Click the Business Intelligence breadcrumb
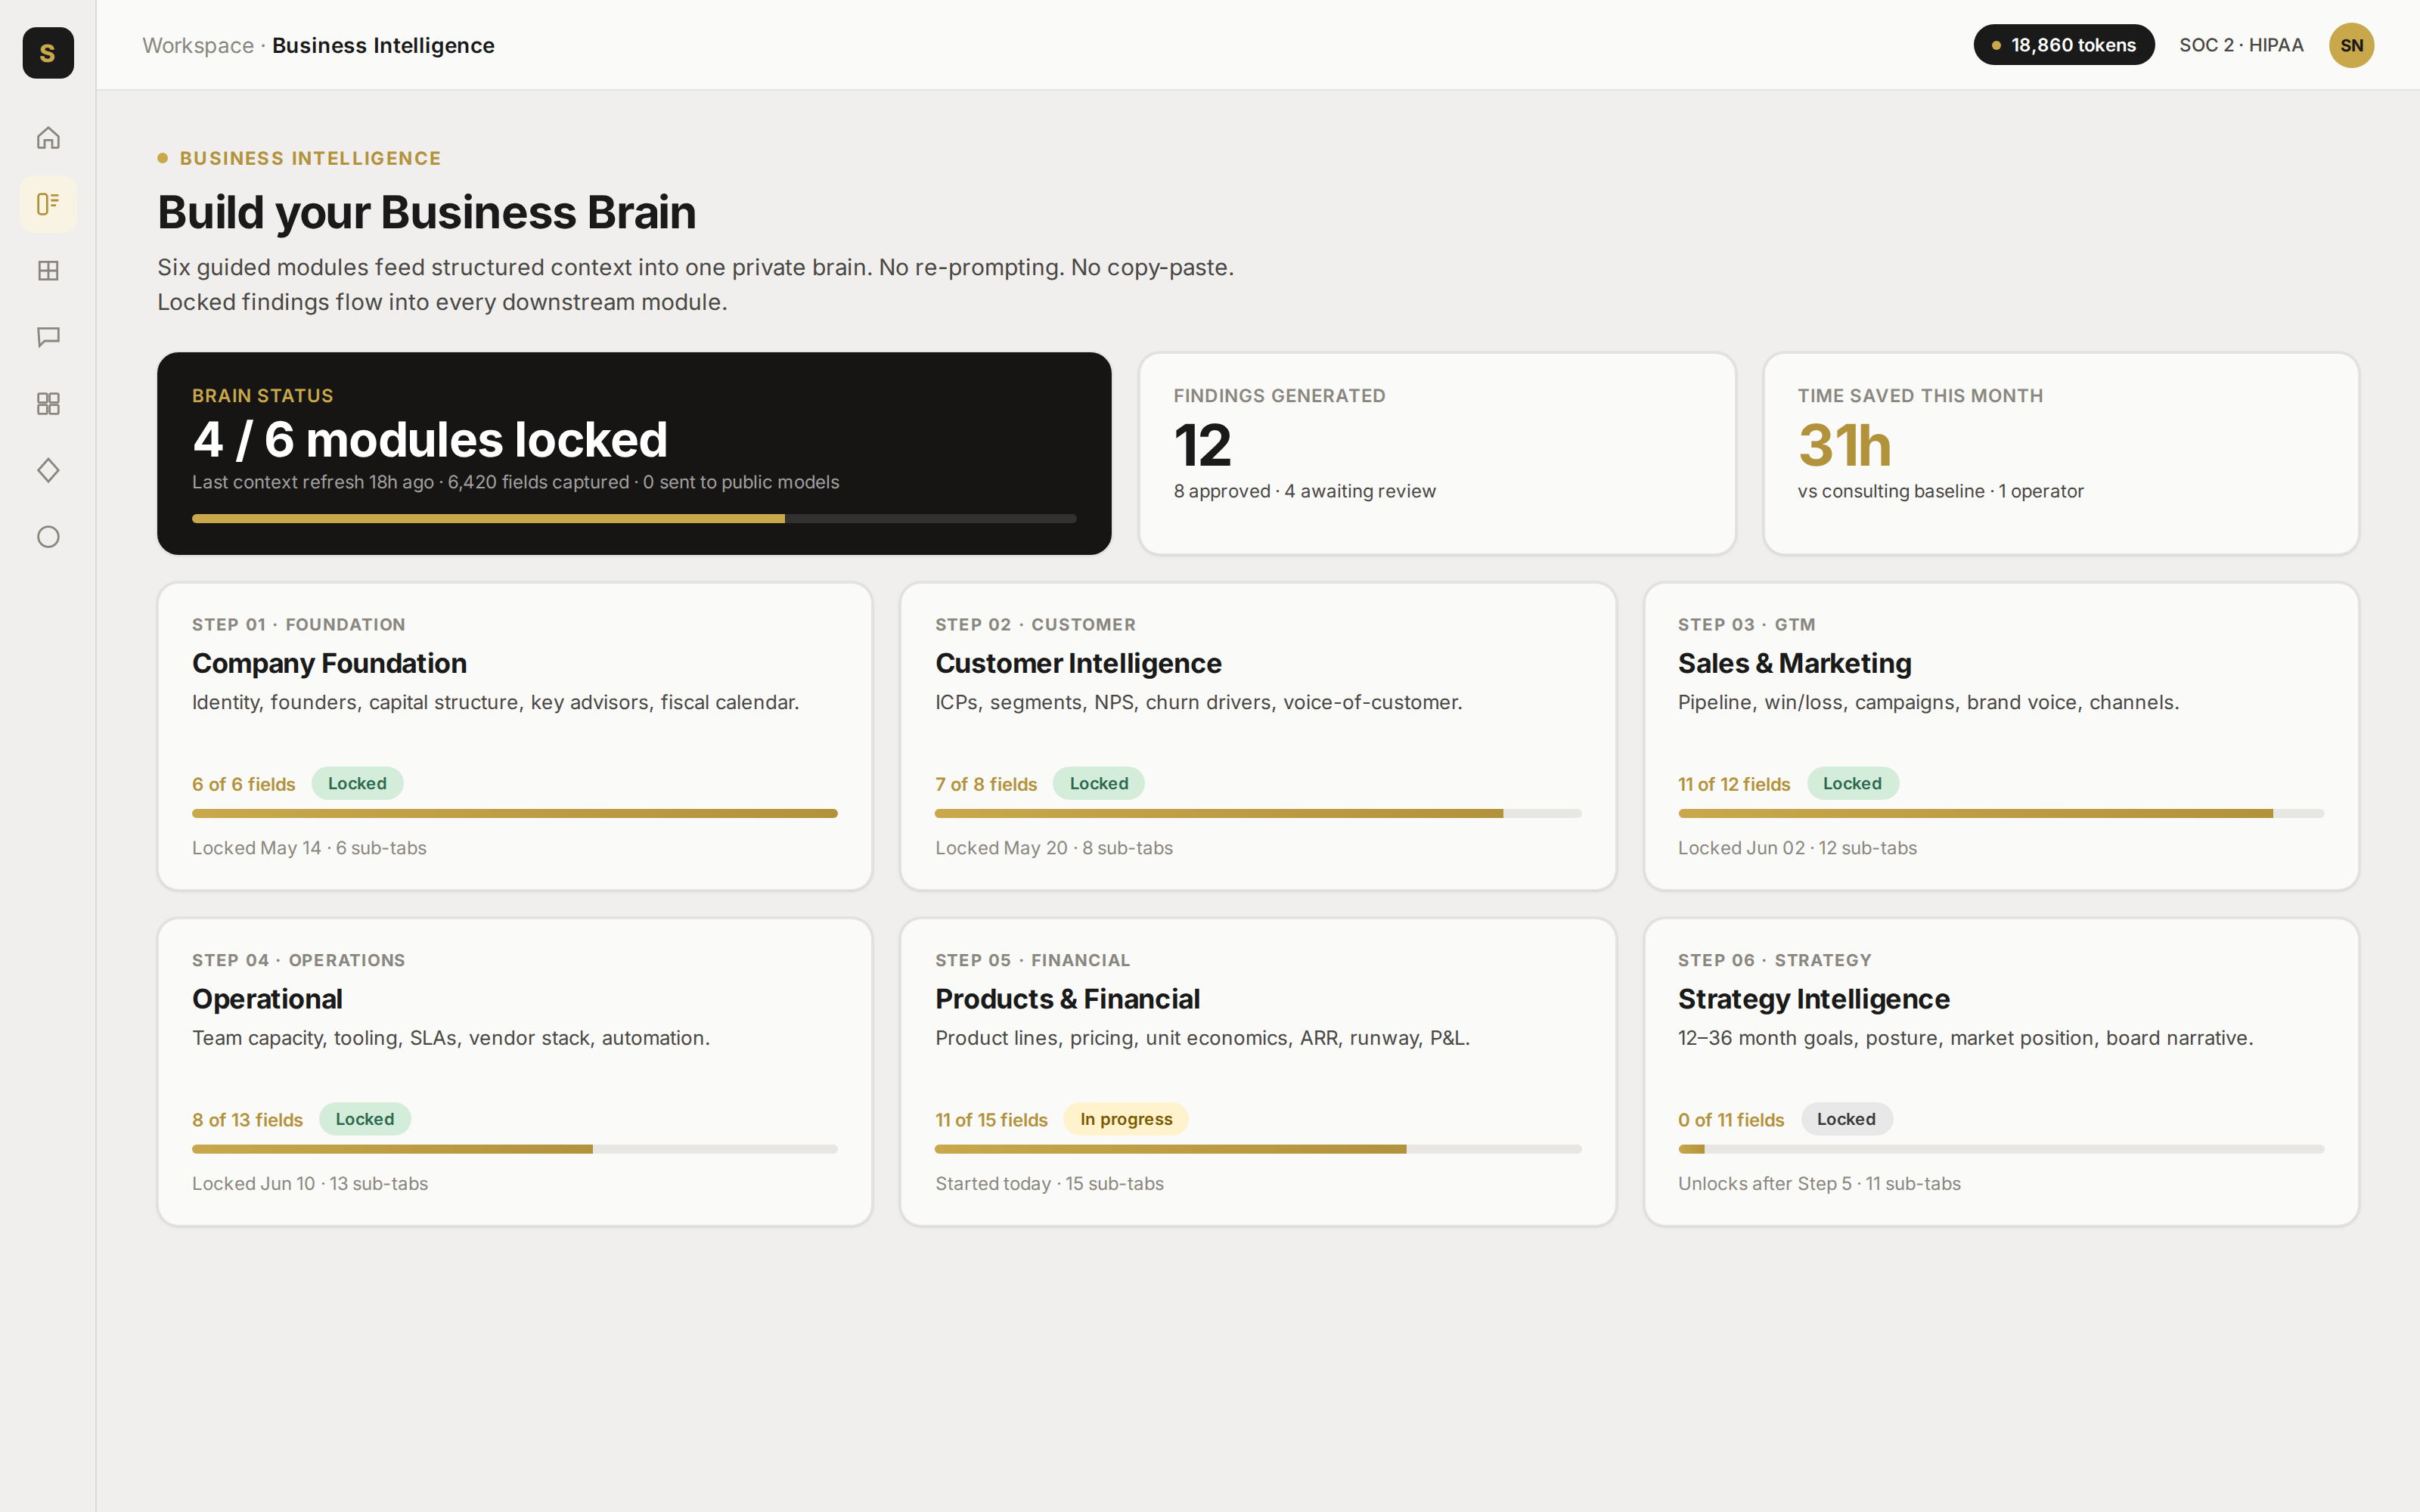The image size is (2420, 1512). coord(383,45)
